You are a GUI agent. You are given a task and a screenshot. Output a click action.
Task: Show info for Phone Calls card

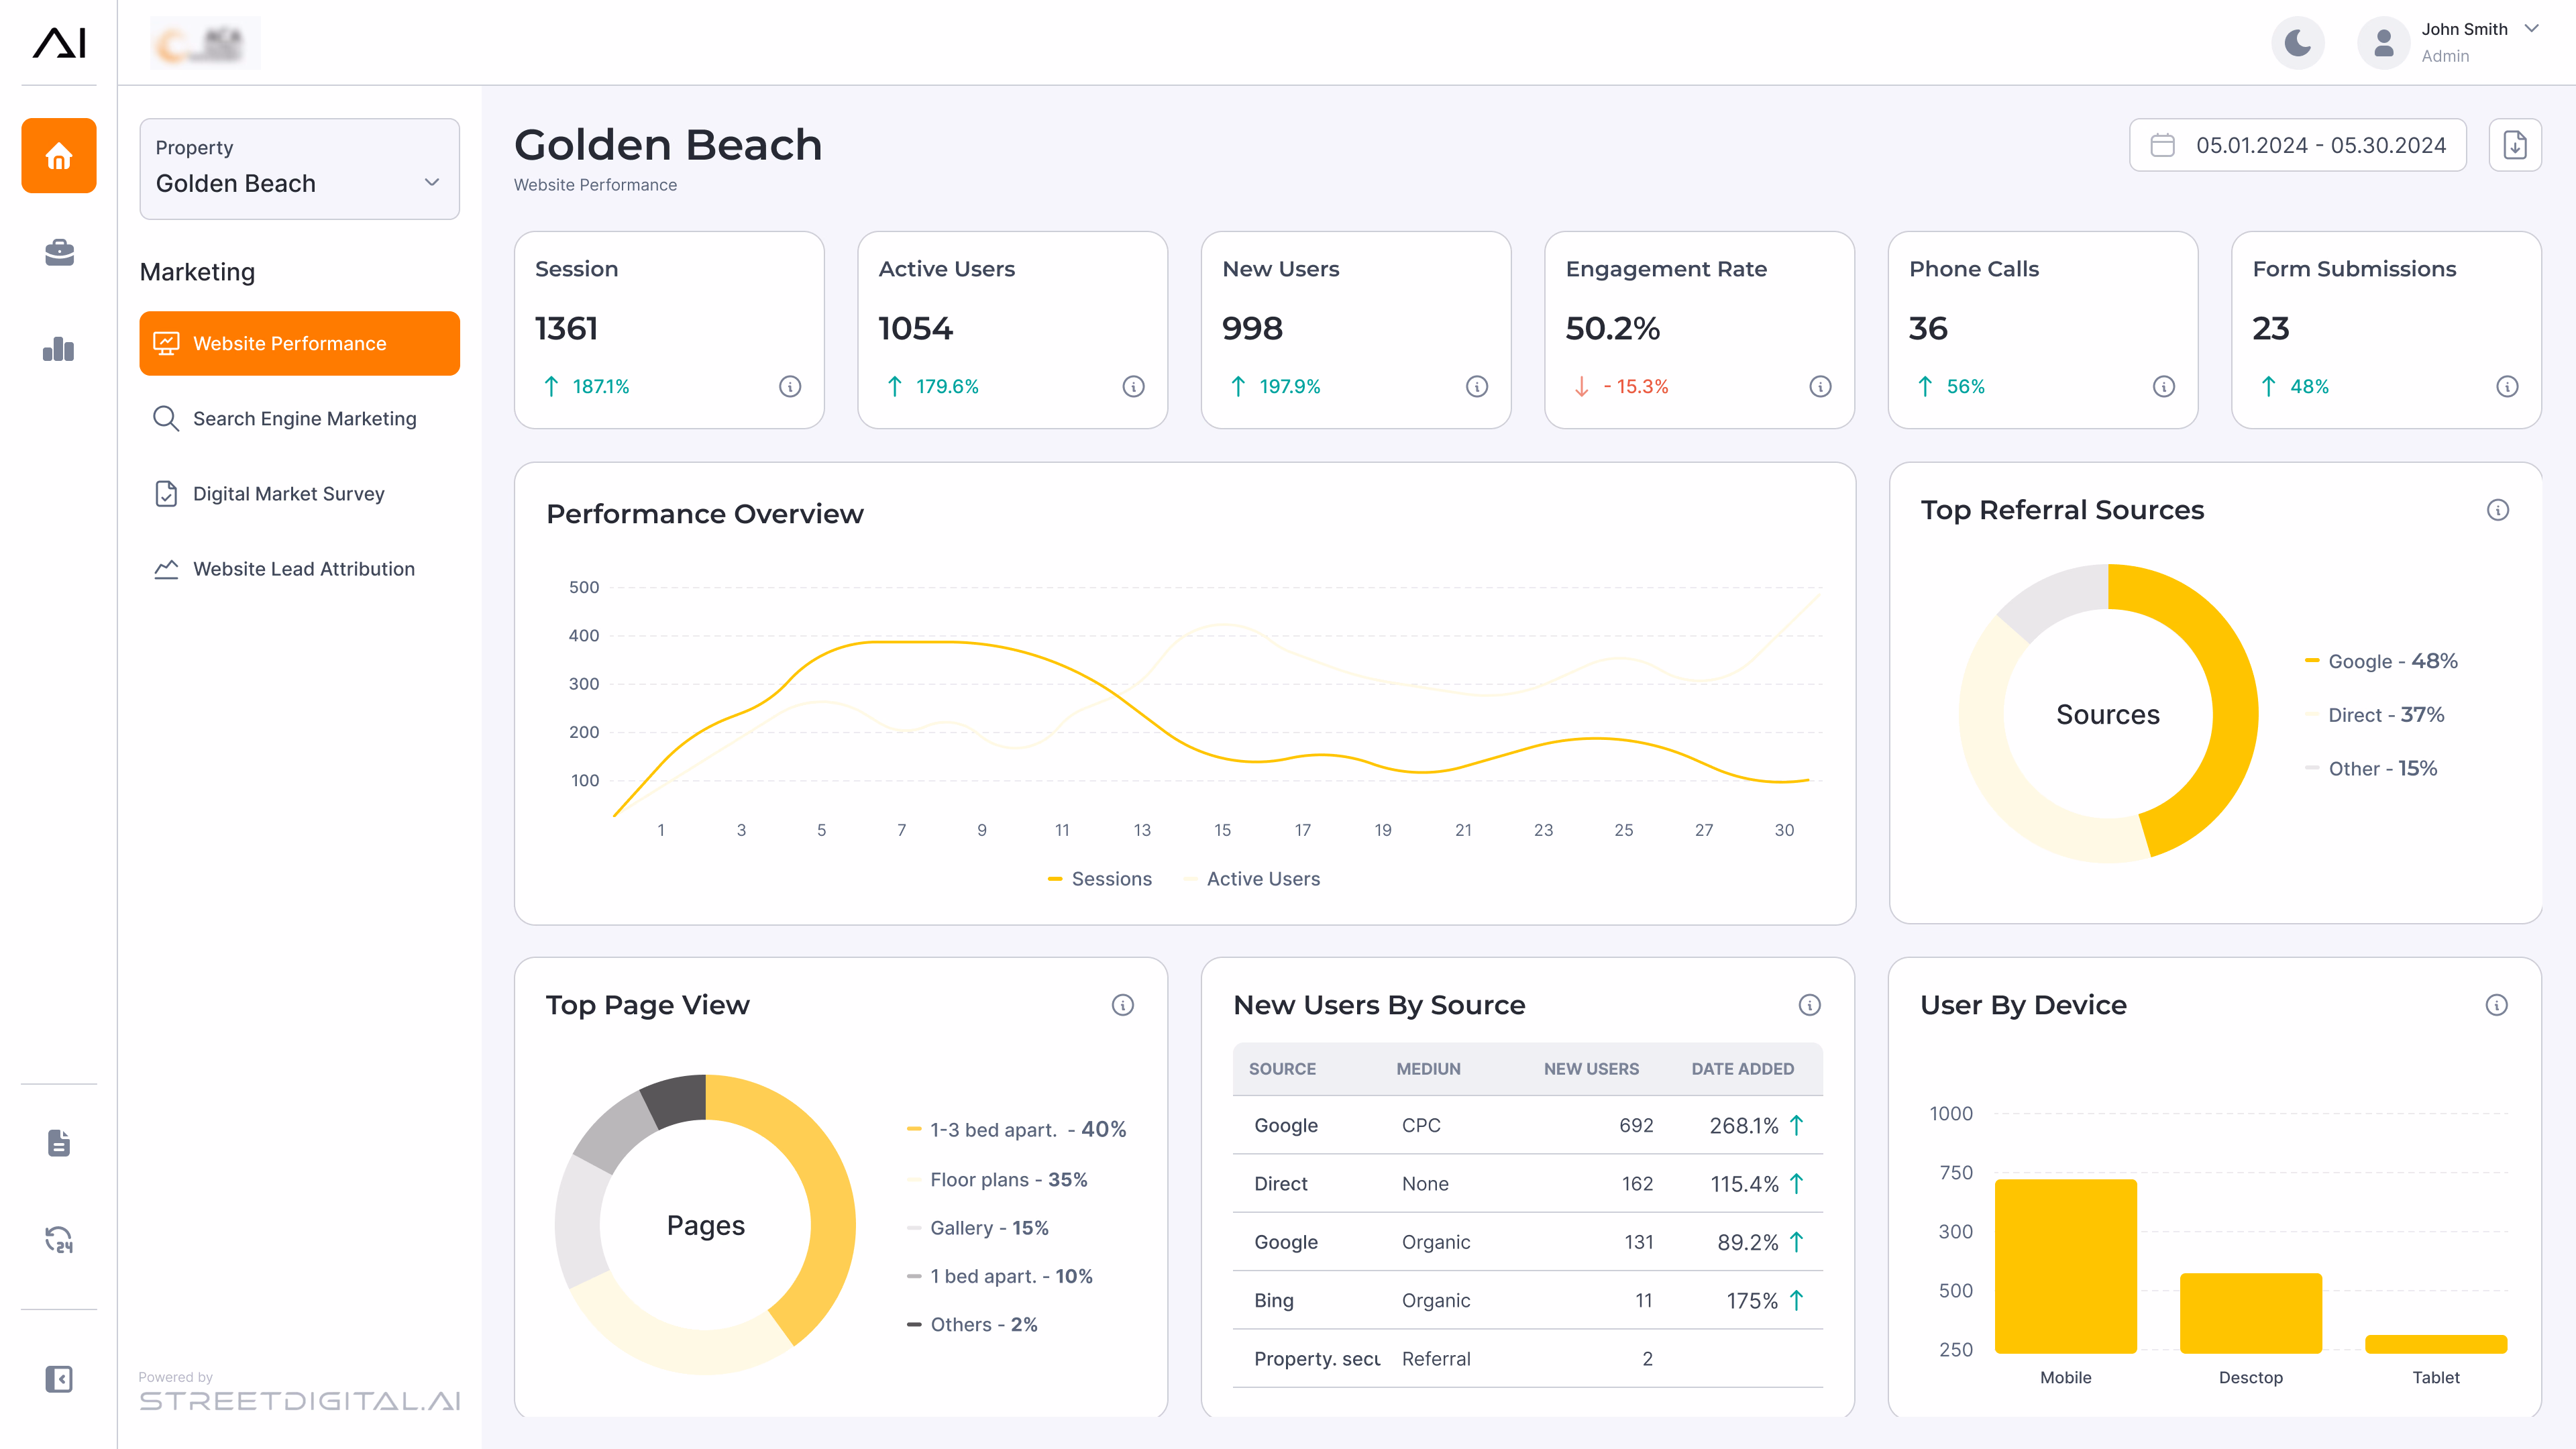[x=2164, y=386]
